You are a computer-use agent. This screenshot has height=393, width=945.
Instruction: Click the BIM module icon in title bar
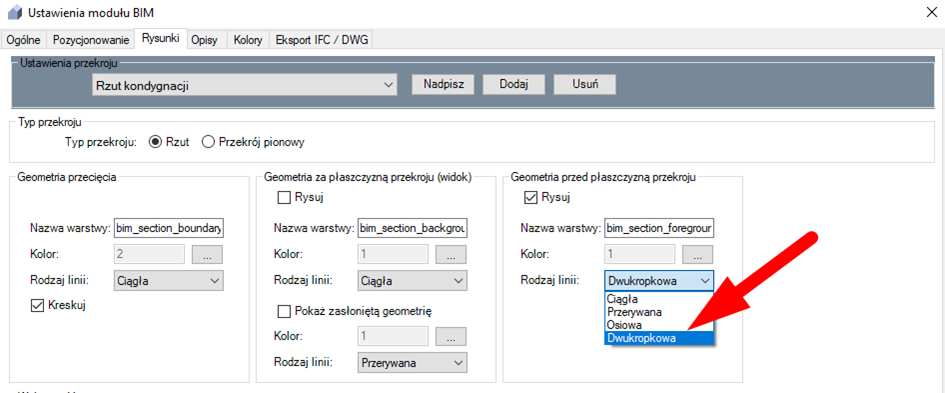(14, 13)
